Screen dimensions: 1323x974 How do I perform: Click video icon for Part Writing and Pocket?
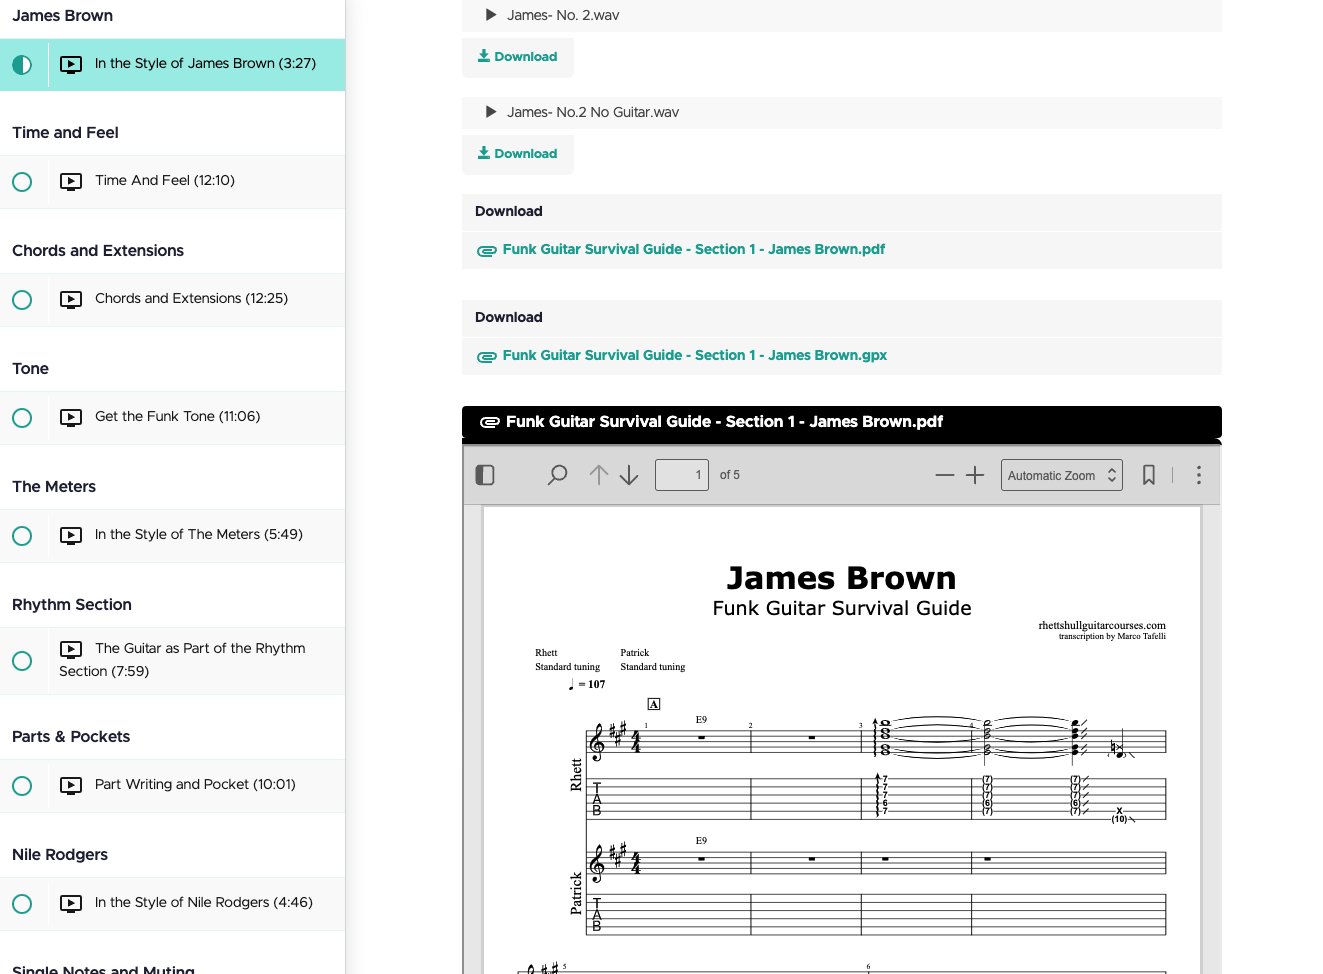coord(71,786)
